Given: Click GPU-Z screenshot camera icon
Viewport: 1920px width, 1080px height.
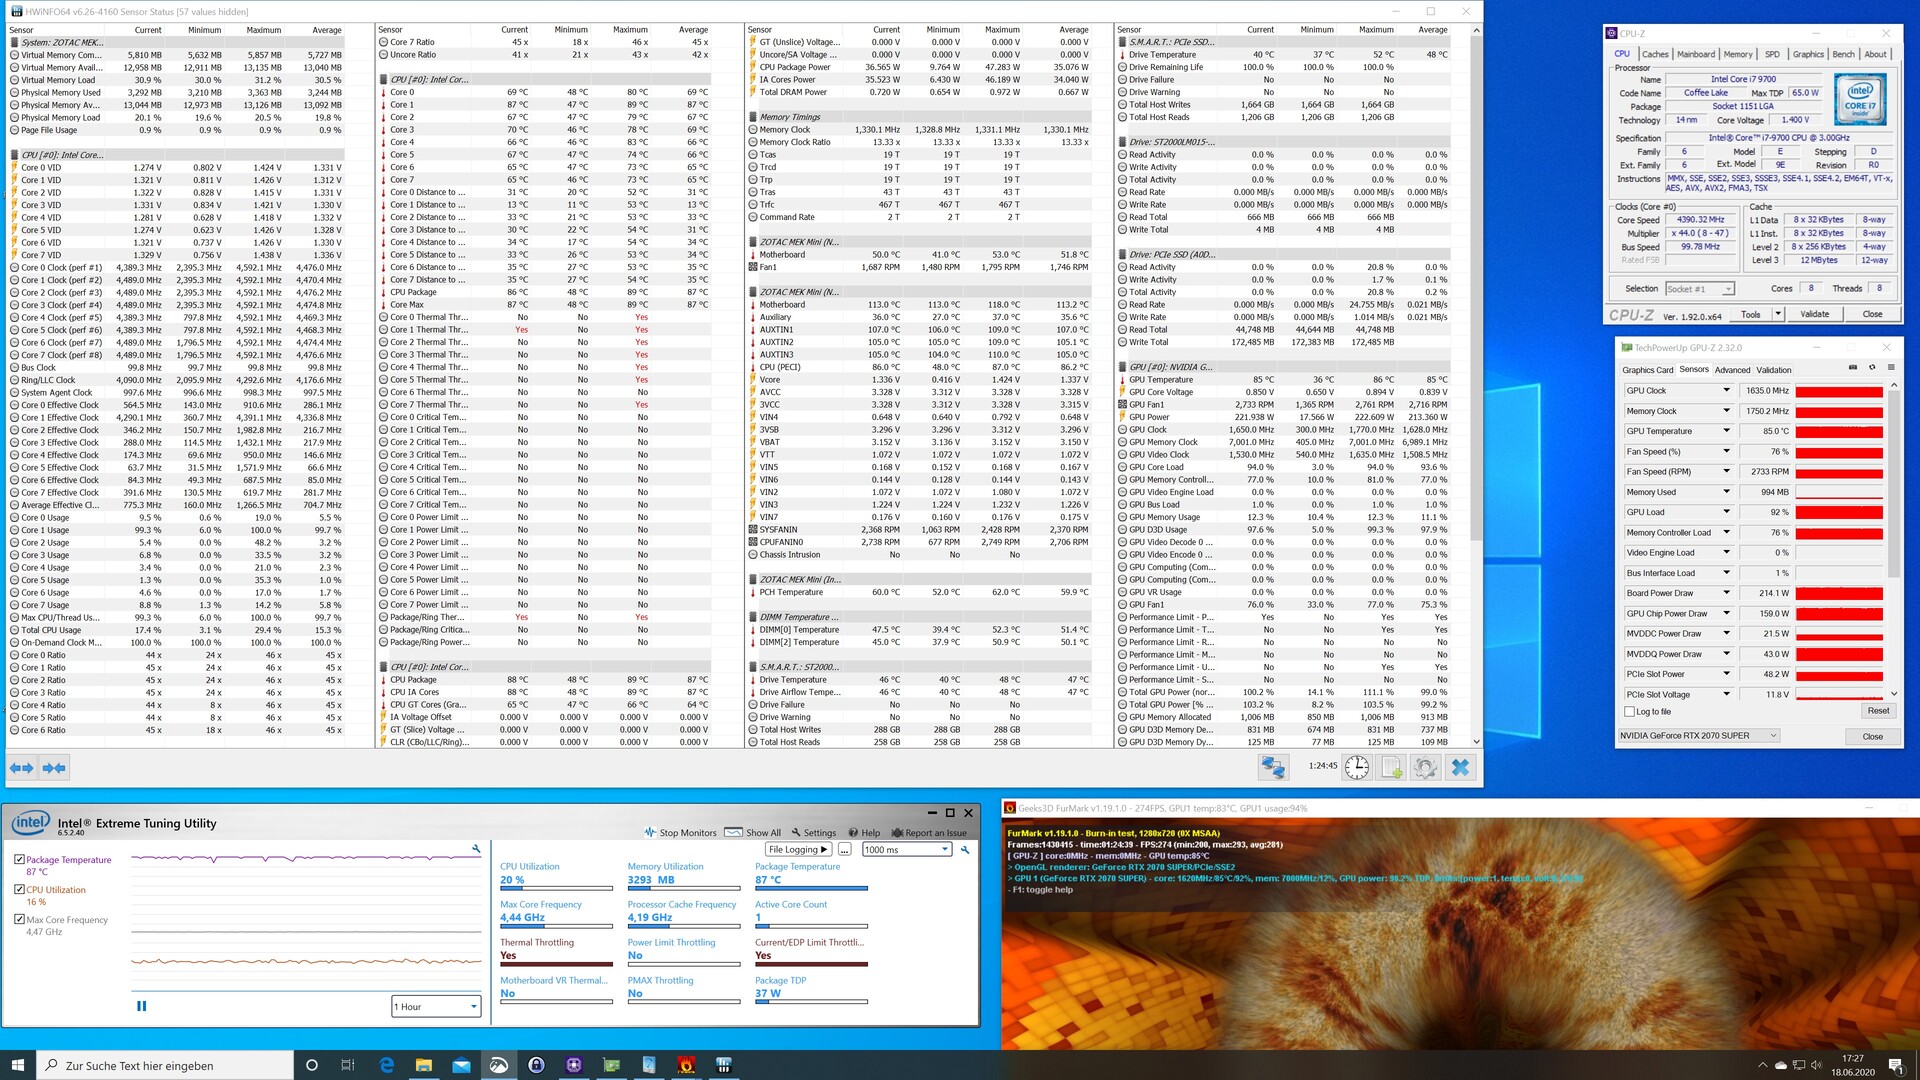Looking at the screenshot, I should click(1852, 368).
